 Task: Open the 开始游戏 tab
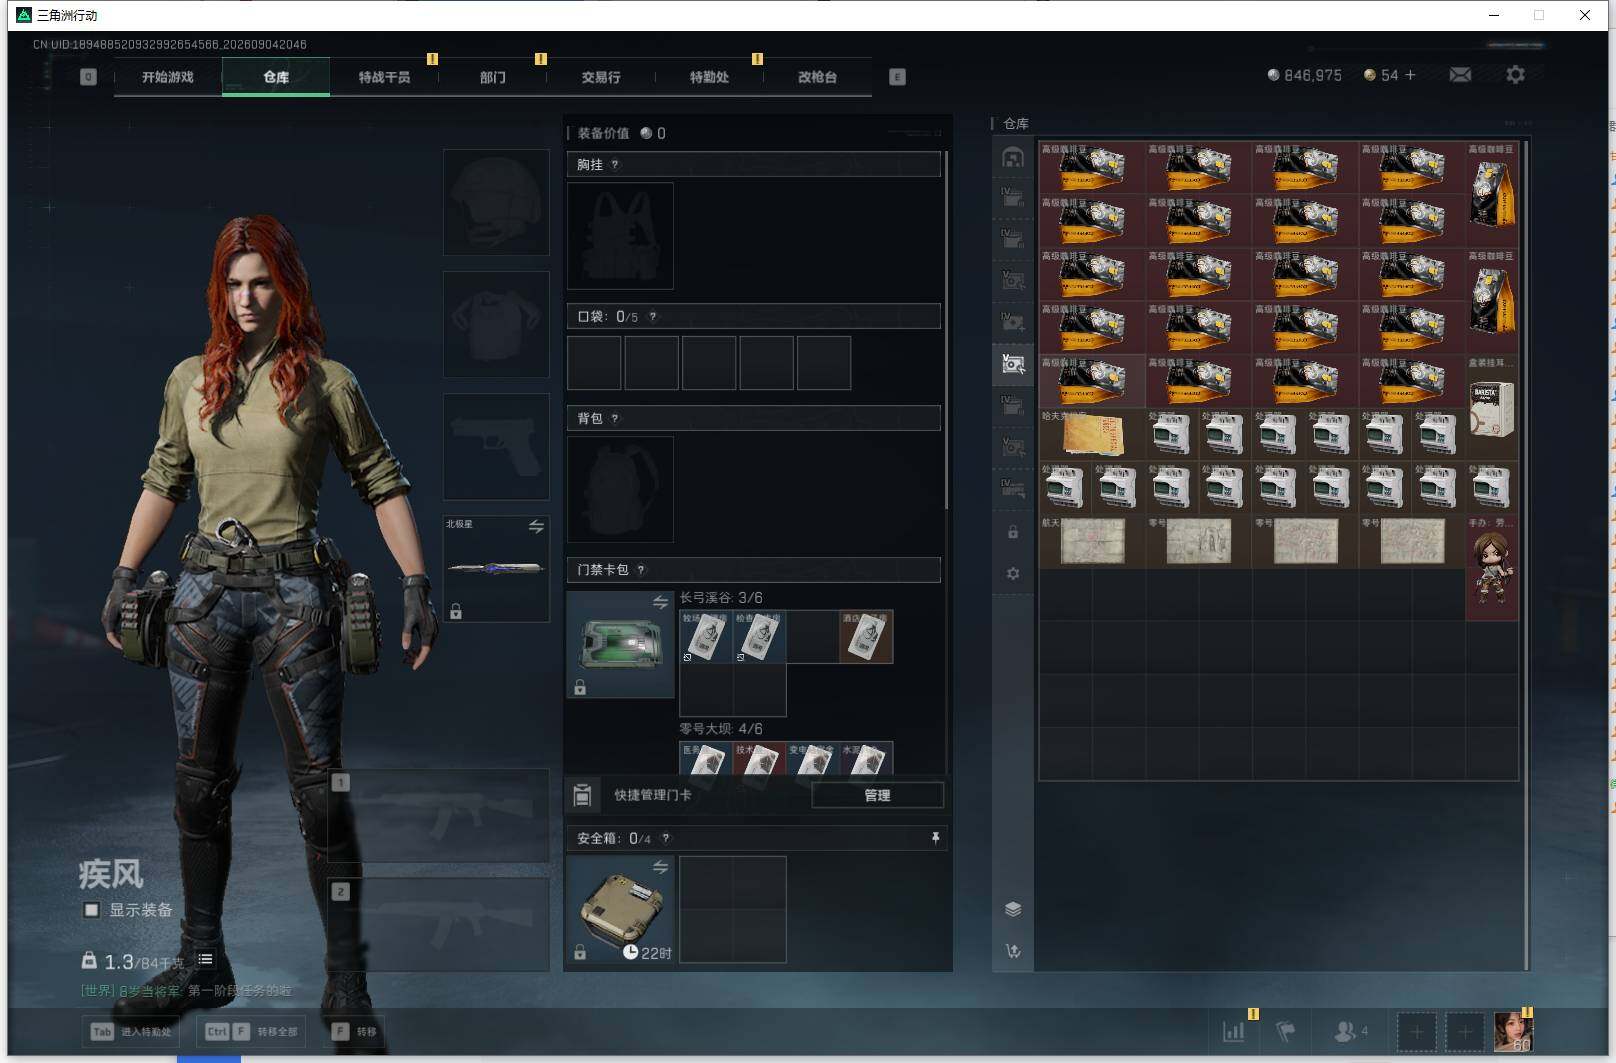(x=167, y=77)
